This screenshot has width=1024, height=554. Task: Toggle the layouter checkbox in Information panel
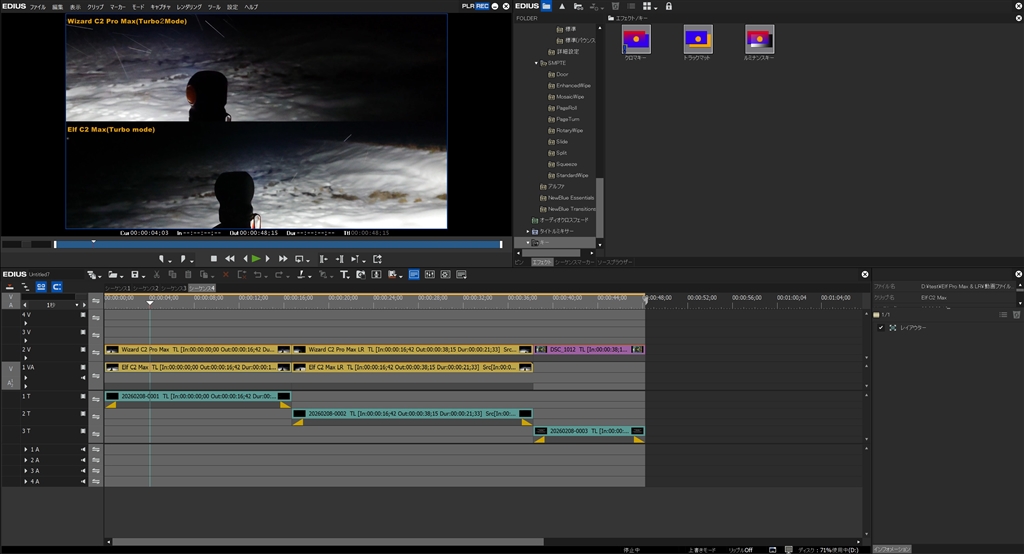tap(880, 328)
